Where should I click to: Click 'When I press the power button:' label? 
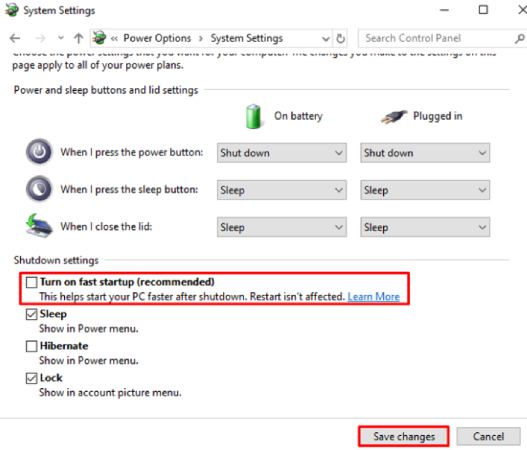[132, 152]
